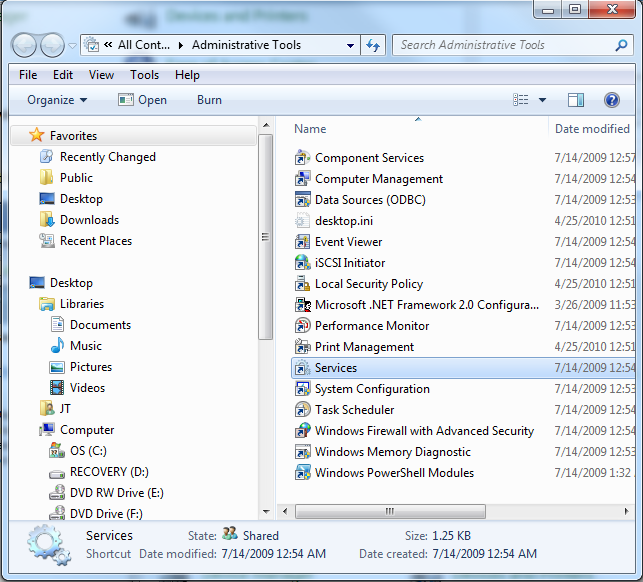Select RECOVERY (D:) drive
The width and height of the screenshot is (643, 582).
(109, 472)
